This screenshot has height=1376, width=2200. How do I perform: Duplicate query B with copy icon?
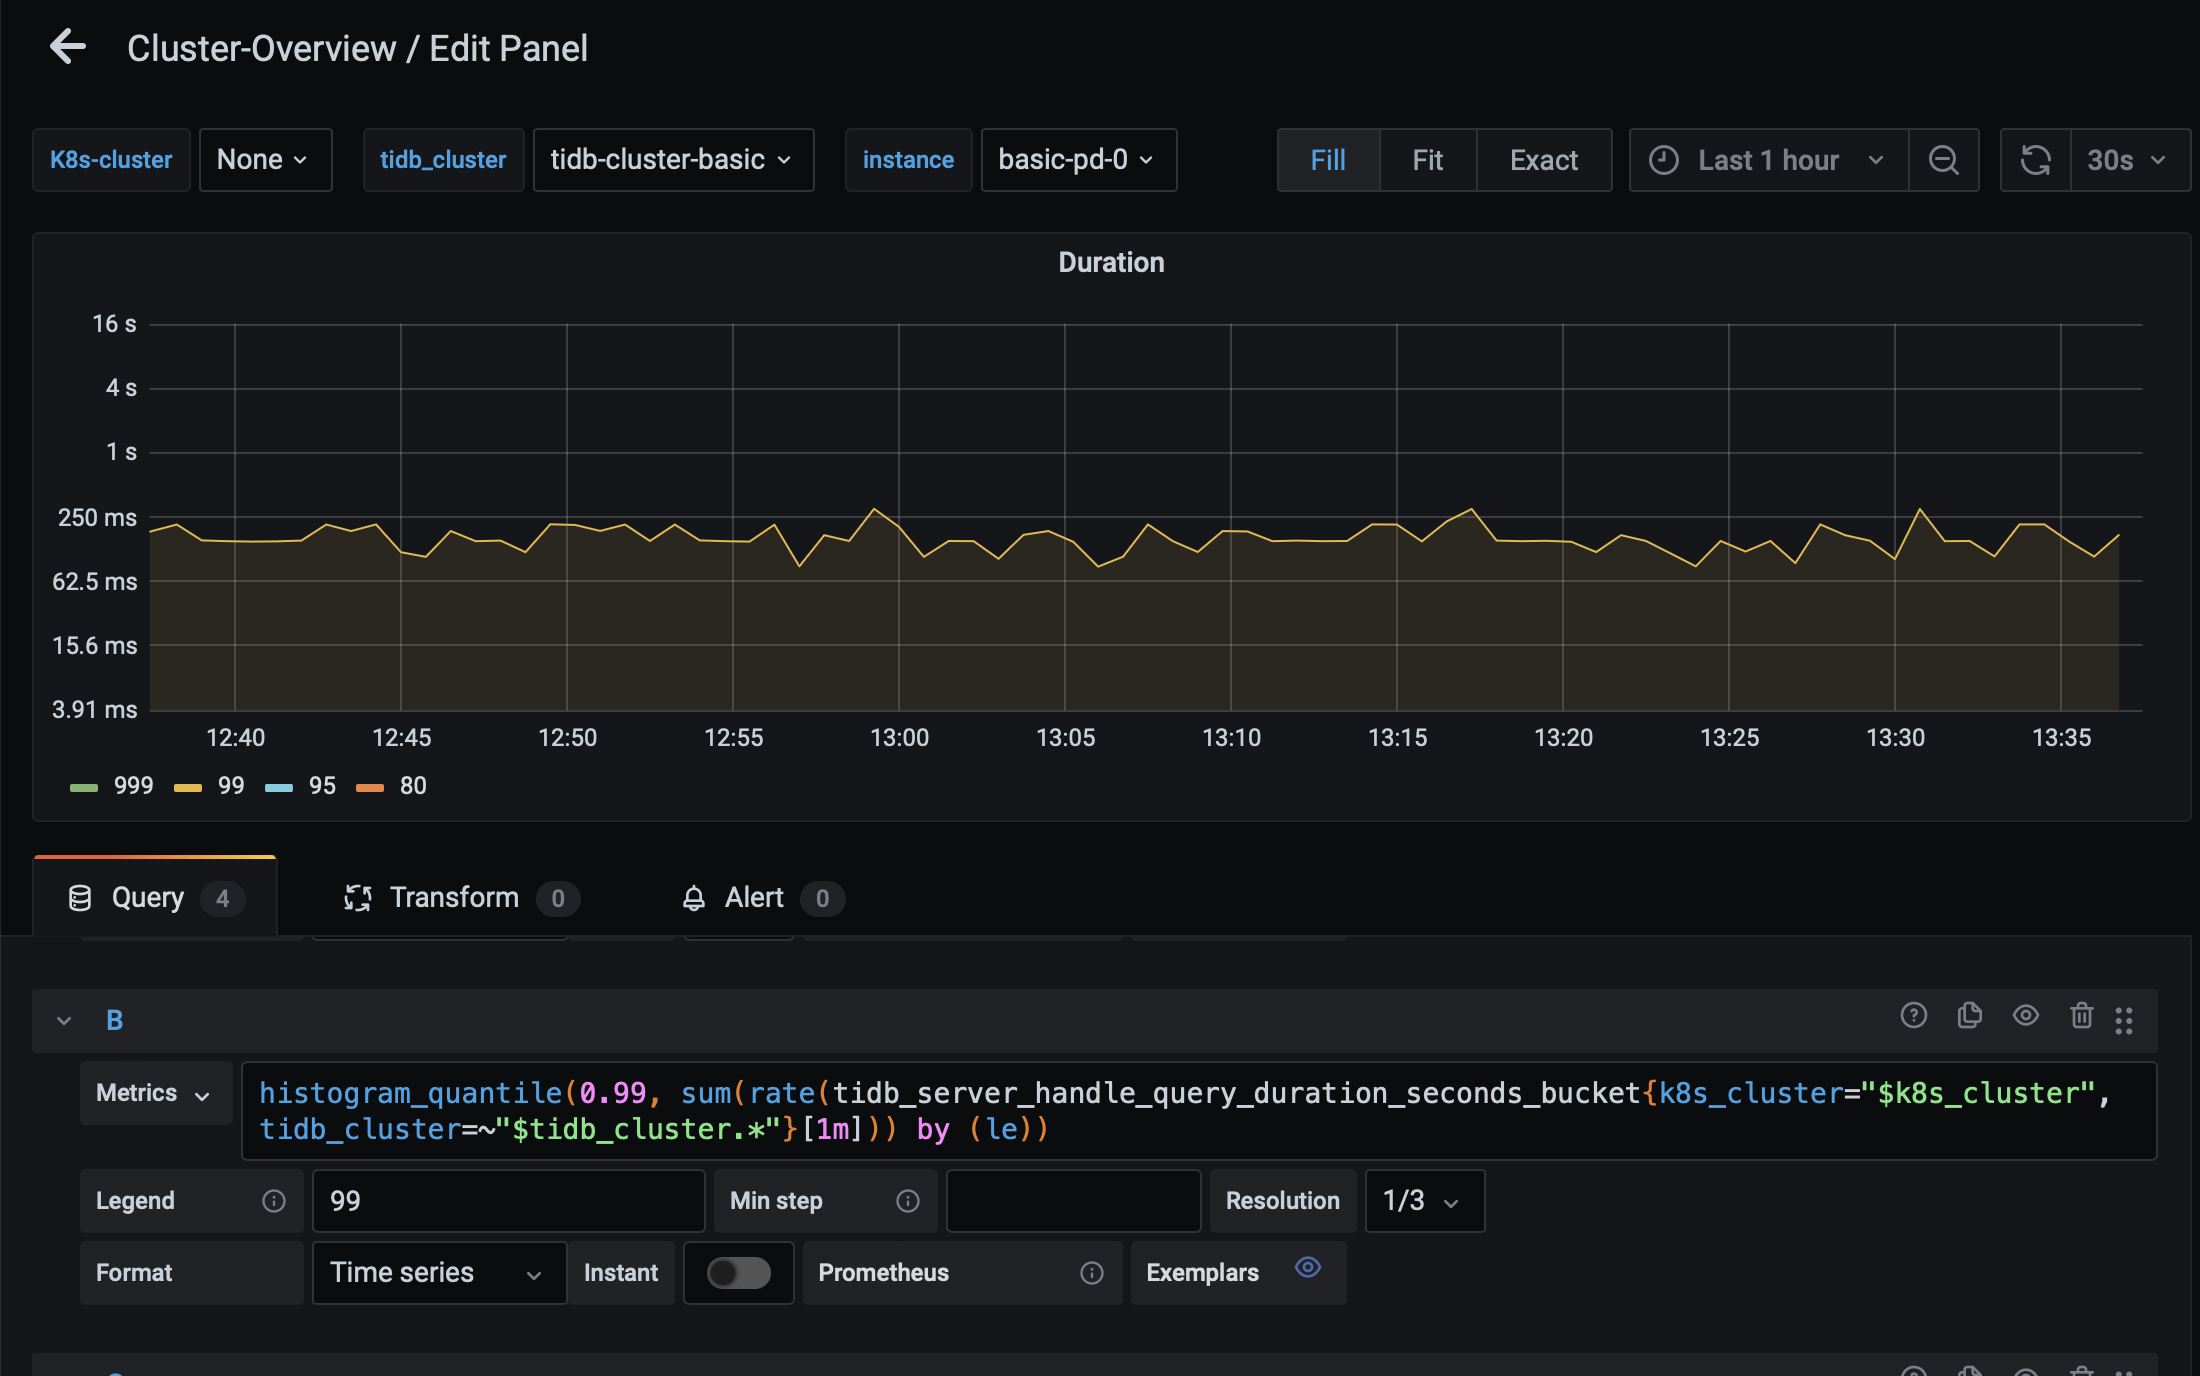click(1969, 1016)
